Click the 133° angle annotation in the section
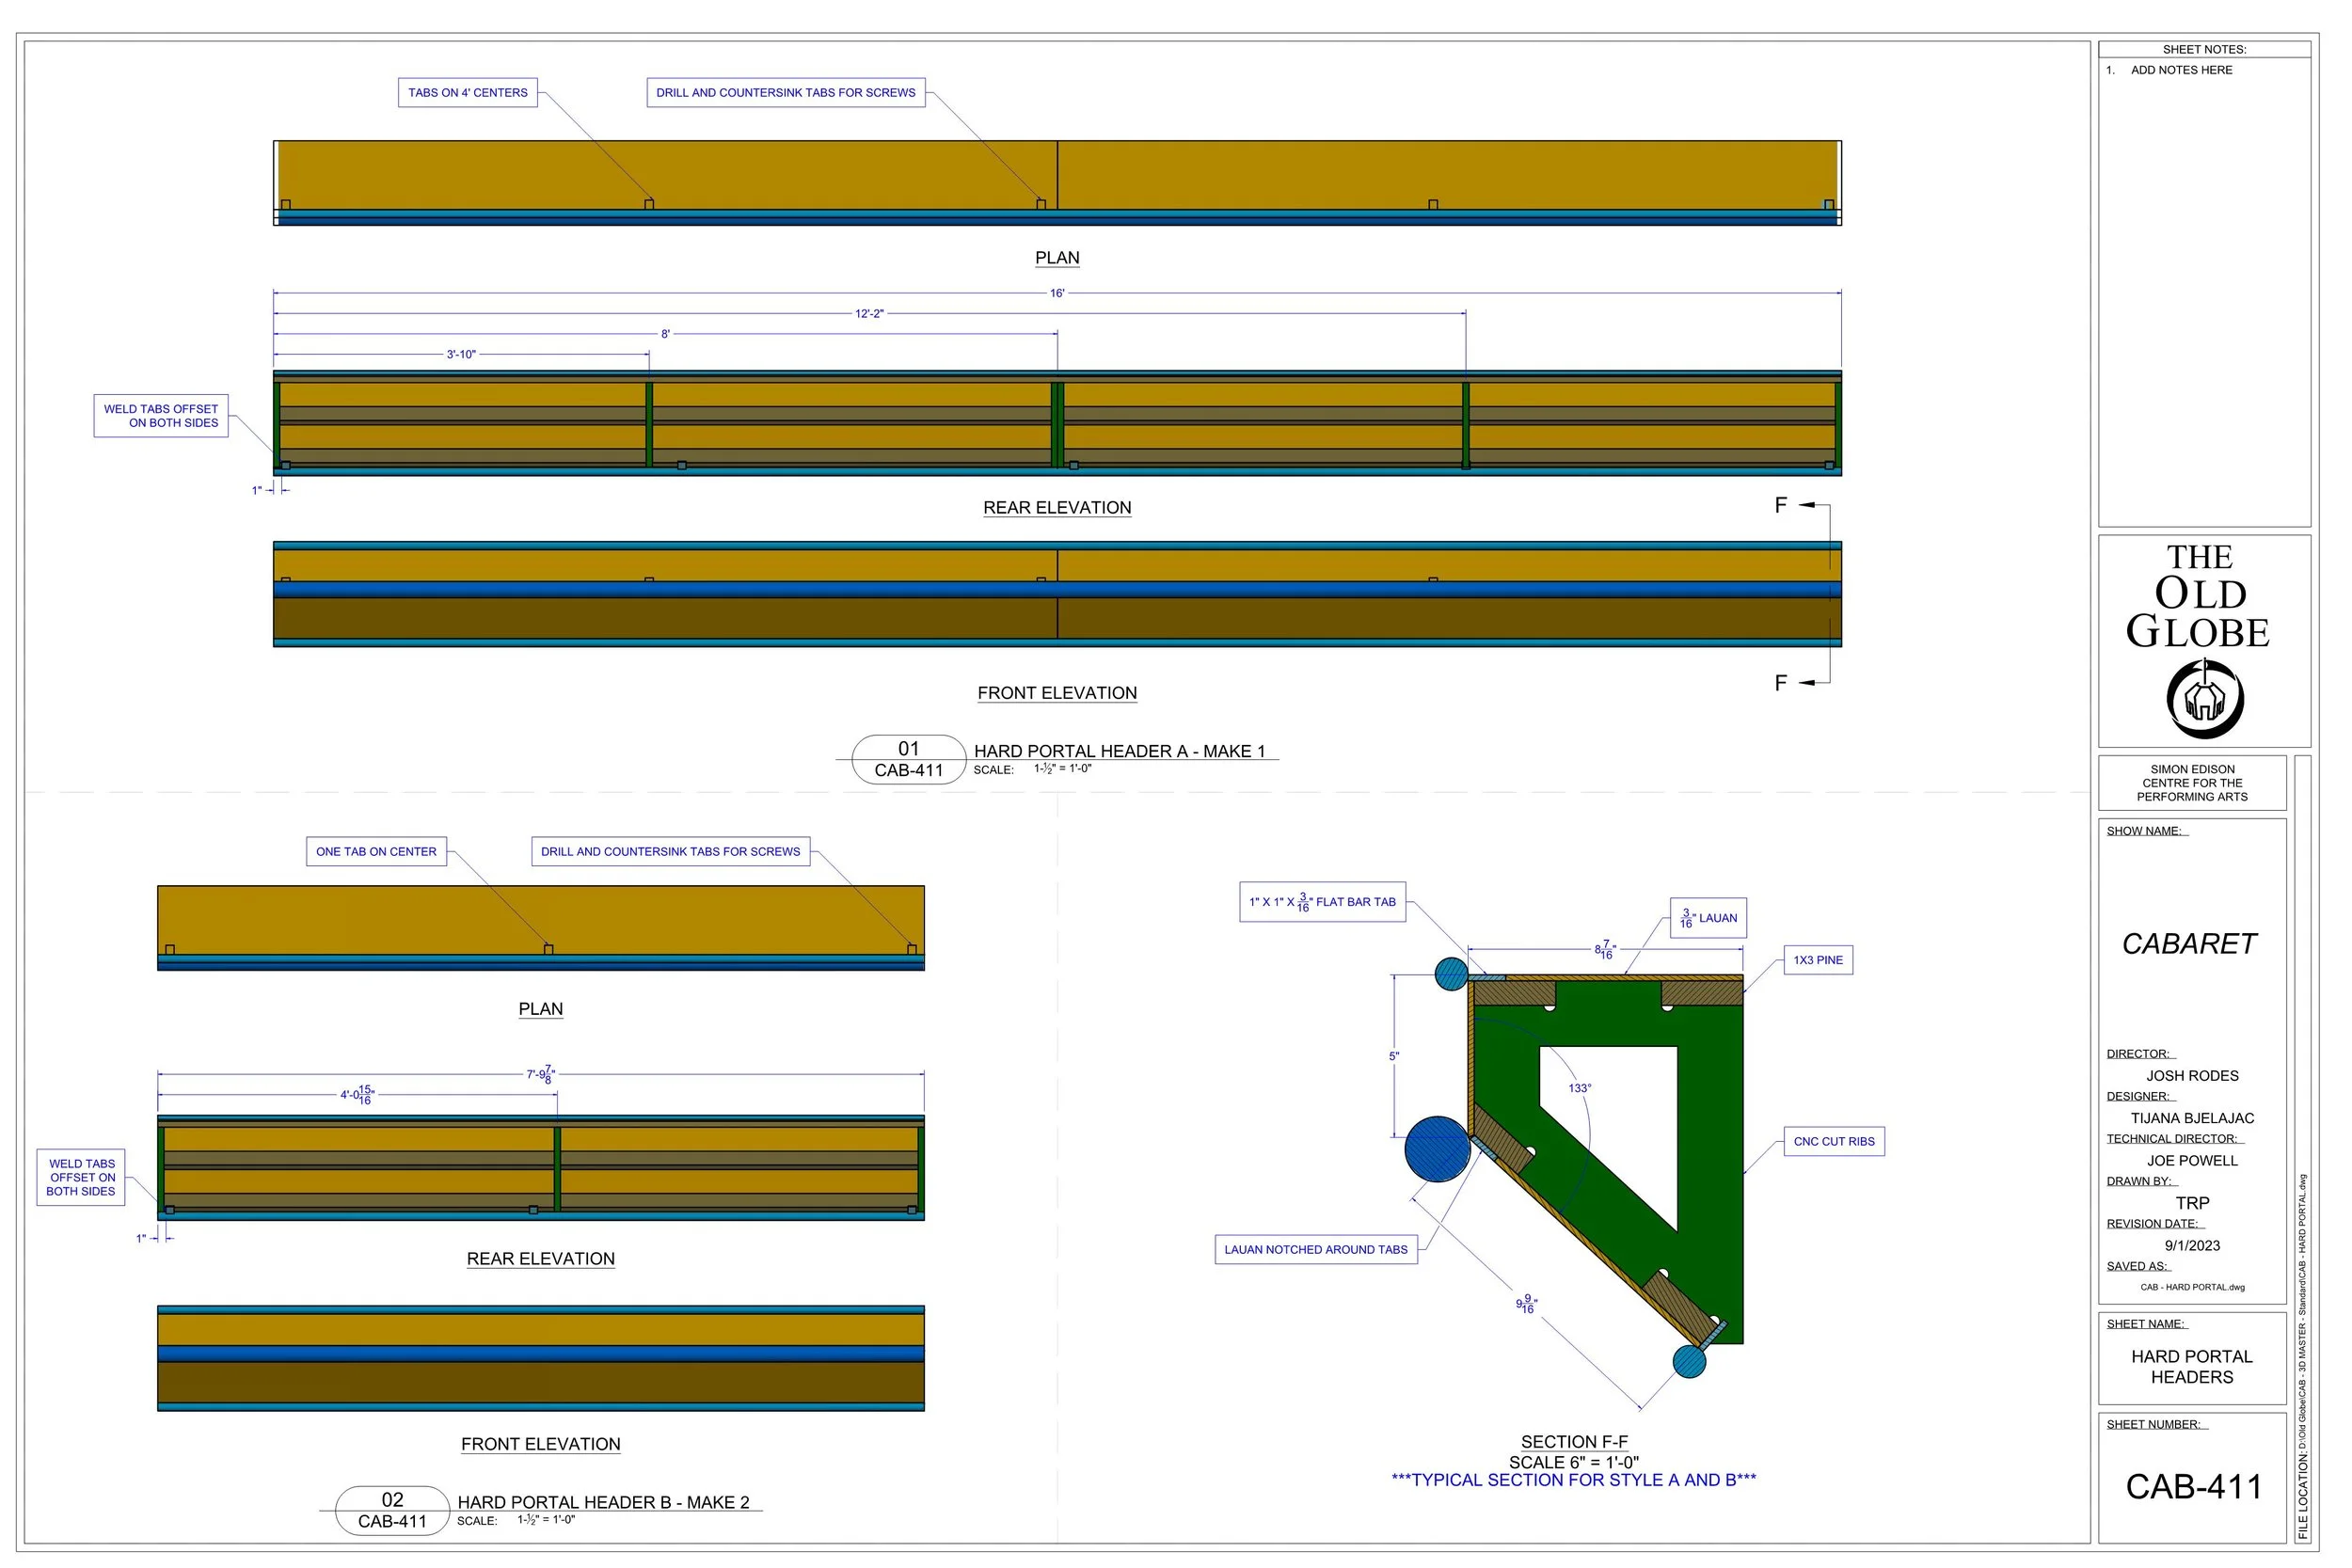 1579,1088
